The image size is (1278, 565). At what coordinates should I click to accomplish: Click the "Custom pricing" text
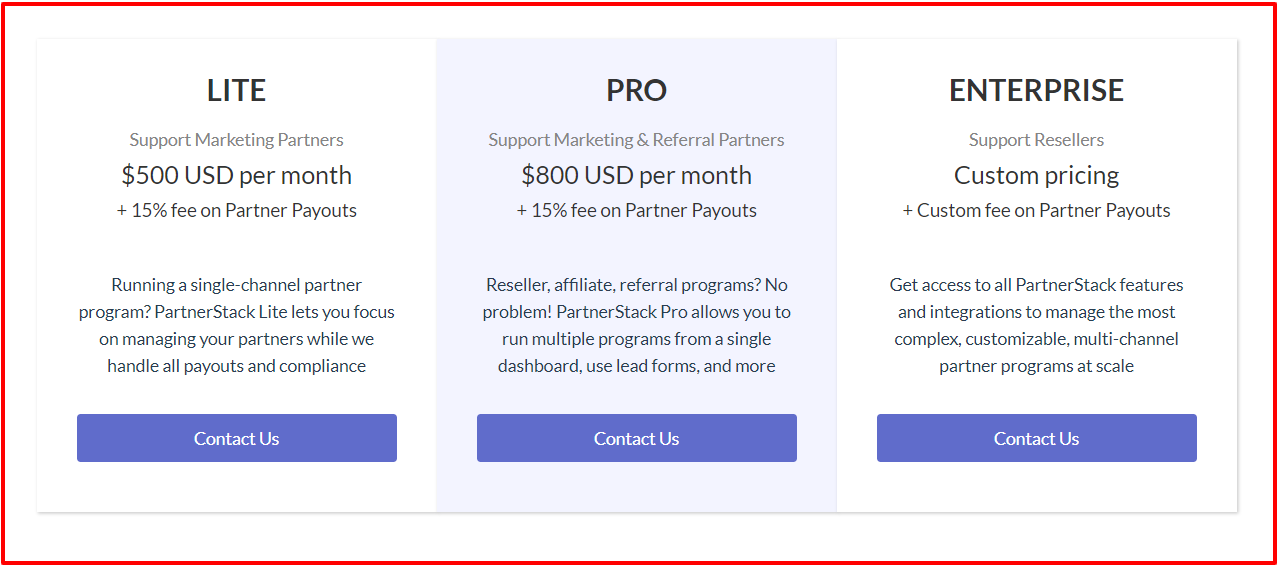(1037, 175)
